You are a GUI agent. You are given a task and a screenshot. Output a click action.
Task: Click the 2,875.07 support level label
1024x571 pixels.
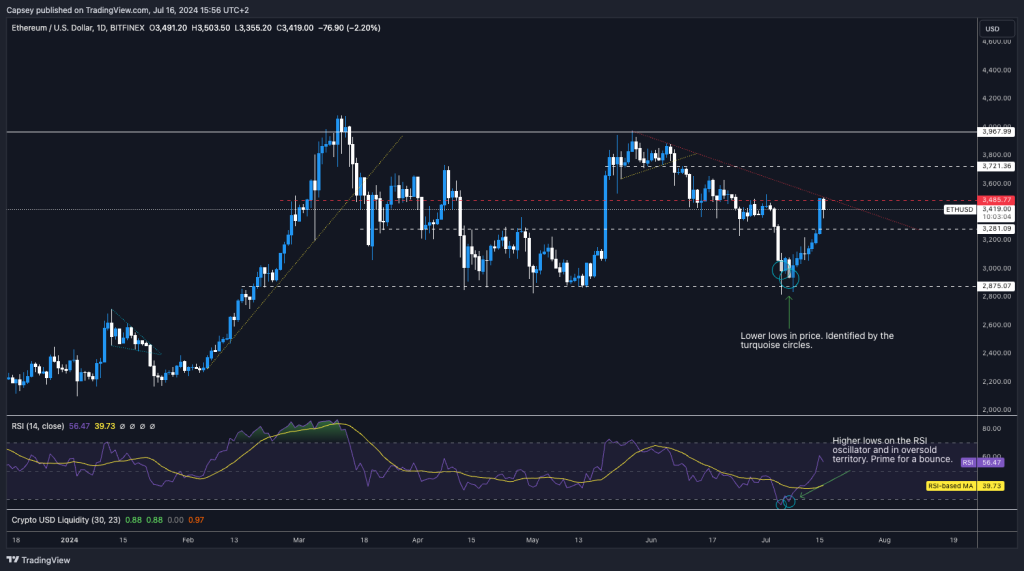coord(996,286)
